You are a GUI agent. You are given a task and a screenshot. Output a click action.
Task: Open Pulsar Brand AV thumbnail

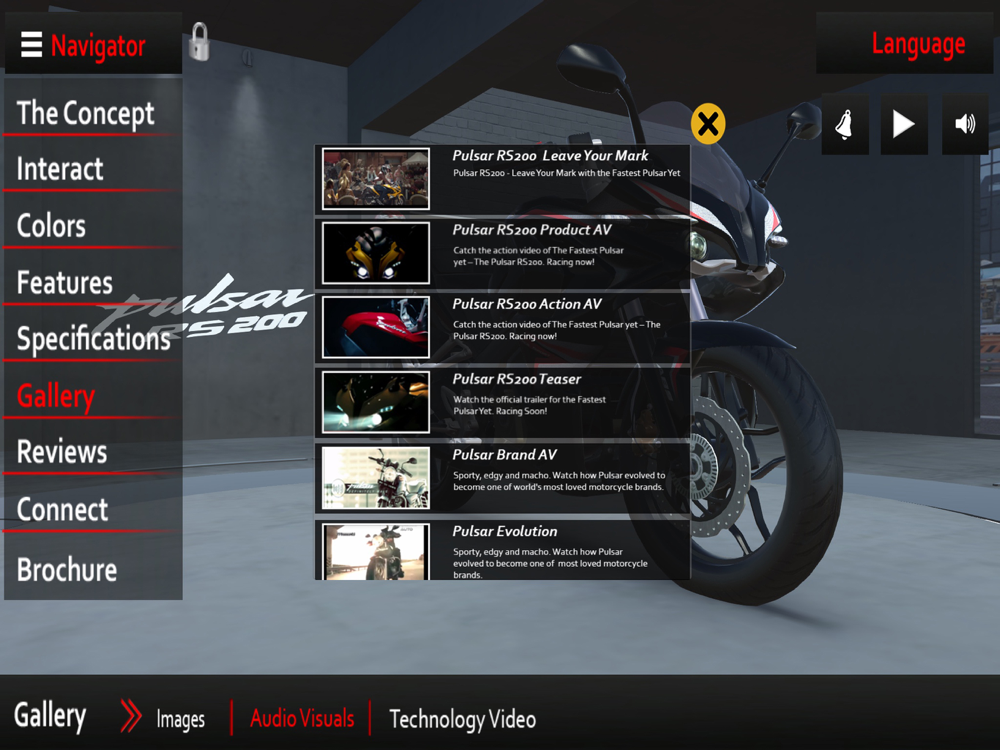[376, 478]
